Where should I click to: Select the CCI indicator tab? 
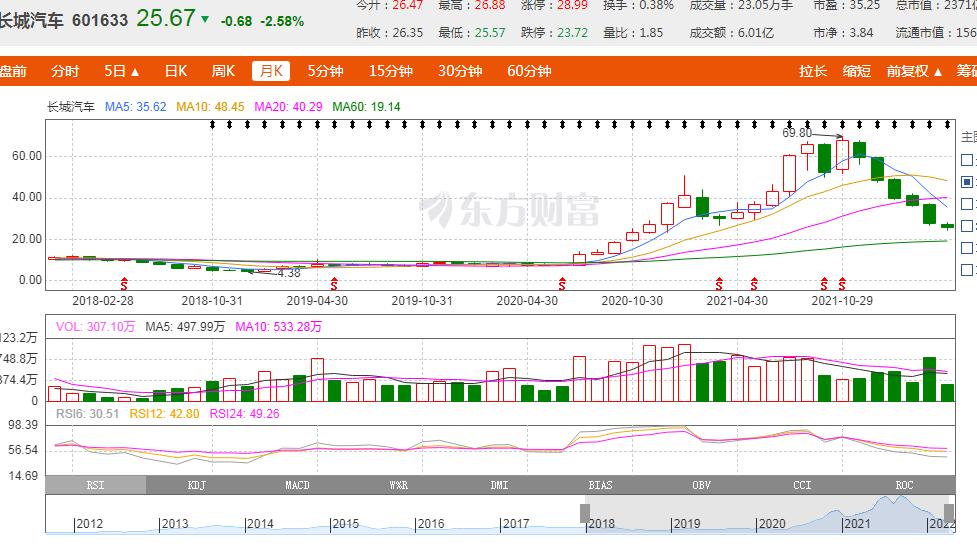803,485
